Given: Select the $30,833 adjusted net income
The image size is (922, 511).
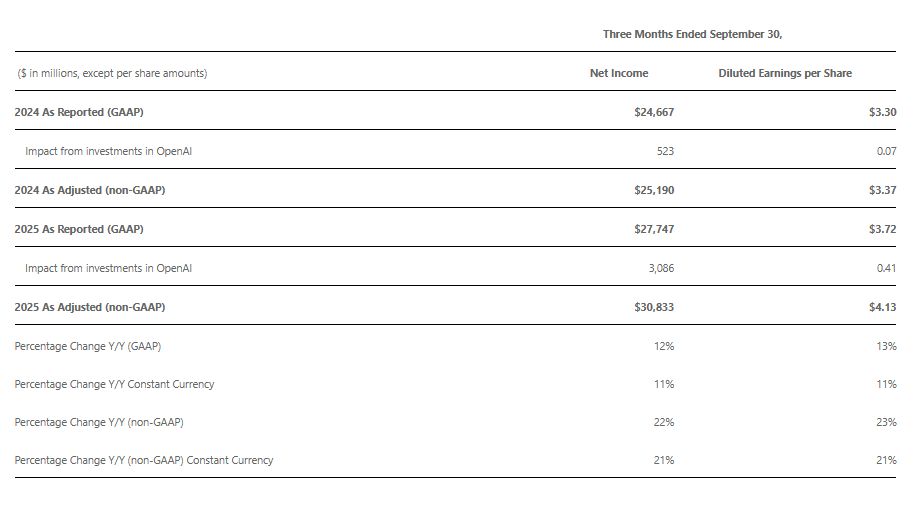Looking at the screenshot, I should [654, 307].
